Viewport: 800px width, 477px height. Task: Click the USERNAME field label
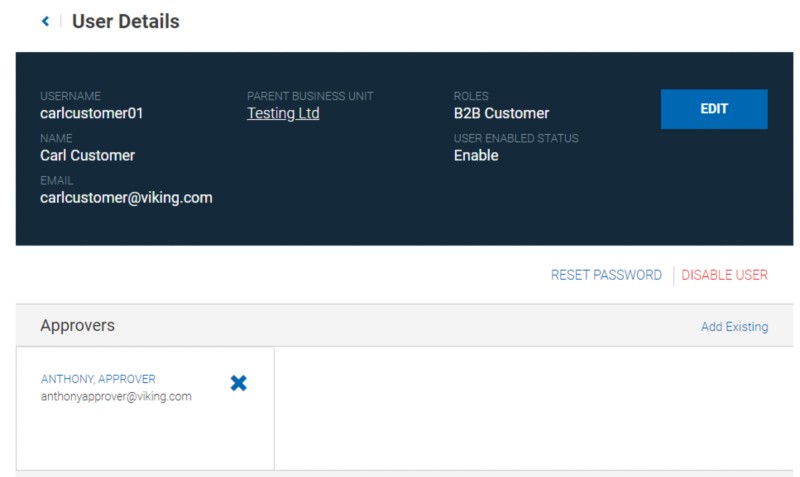coord(70,96)
